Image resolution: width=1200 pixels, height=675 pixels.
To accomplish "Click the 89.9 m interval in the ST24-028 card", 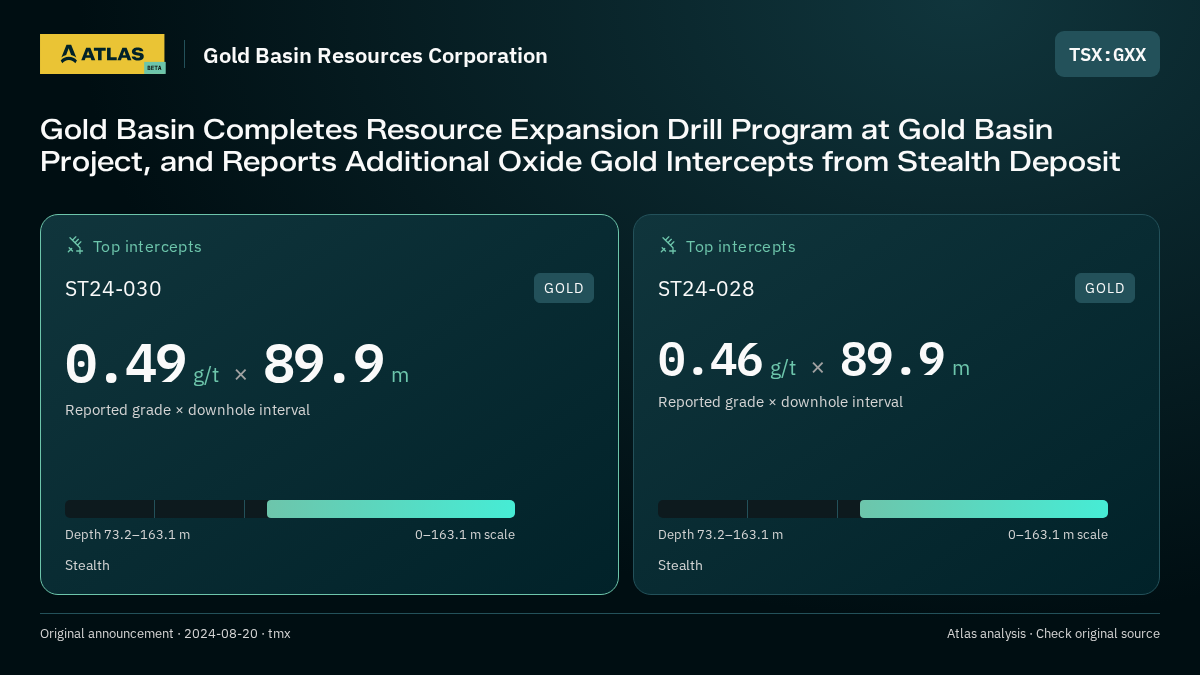I will tap(905, 360).
